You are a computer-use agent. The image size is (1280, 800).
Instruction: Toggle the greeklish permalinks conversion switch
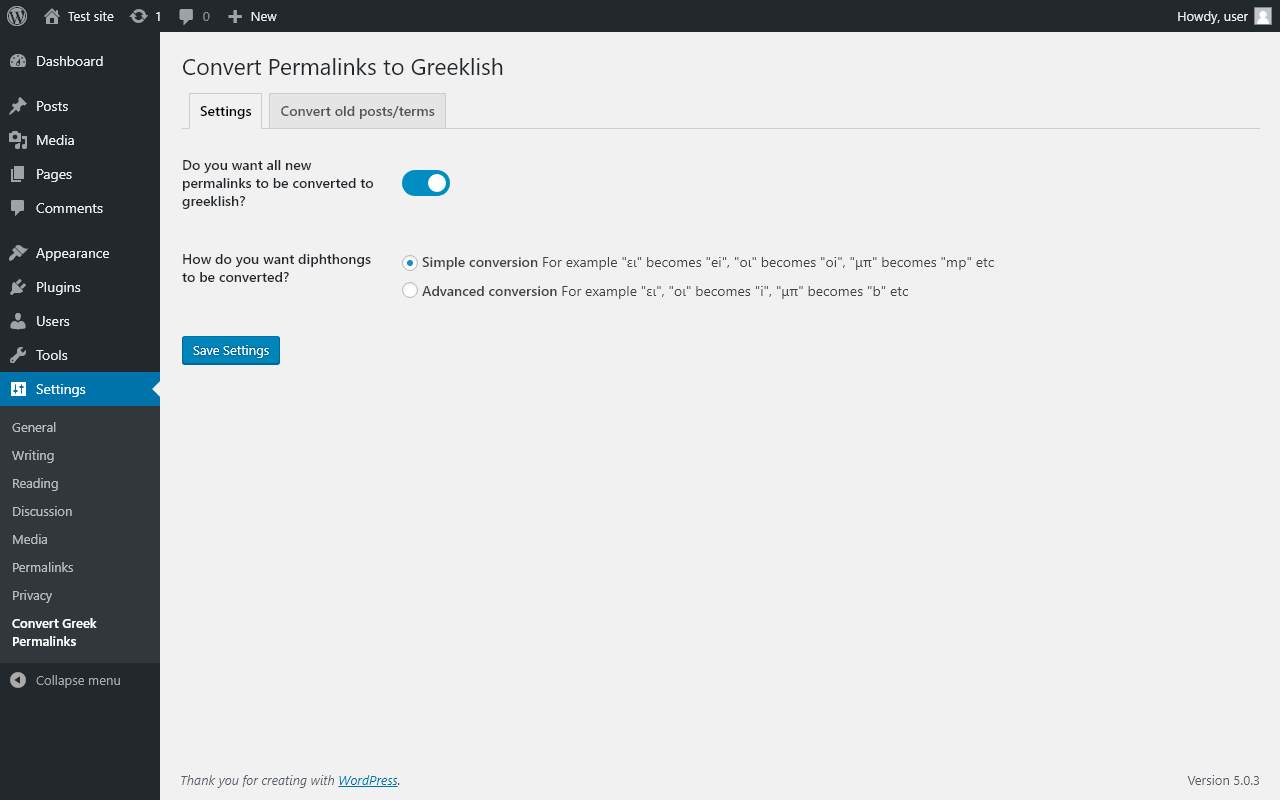426,183
